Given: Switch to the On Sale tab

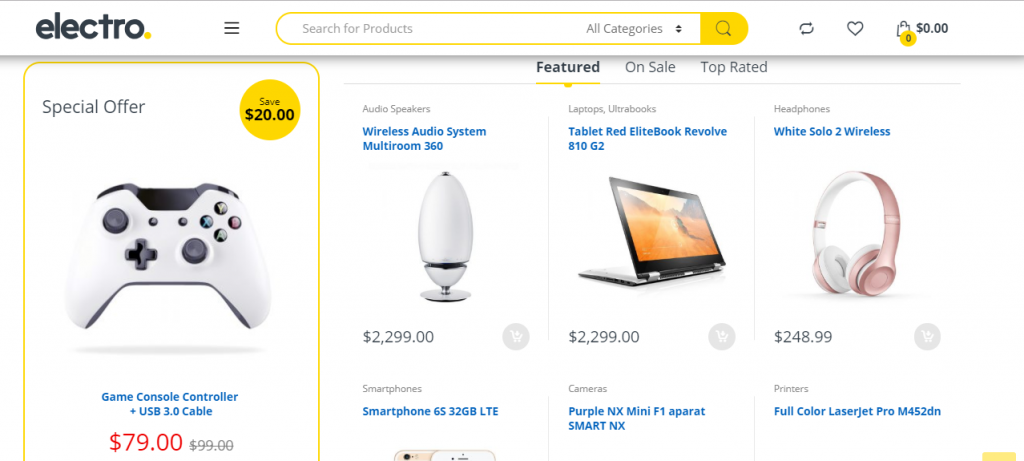Looking at the screenshot, I should [x=650, y=67].
